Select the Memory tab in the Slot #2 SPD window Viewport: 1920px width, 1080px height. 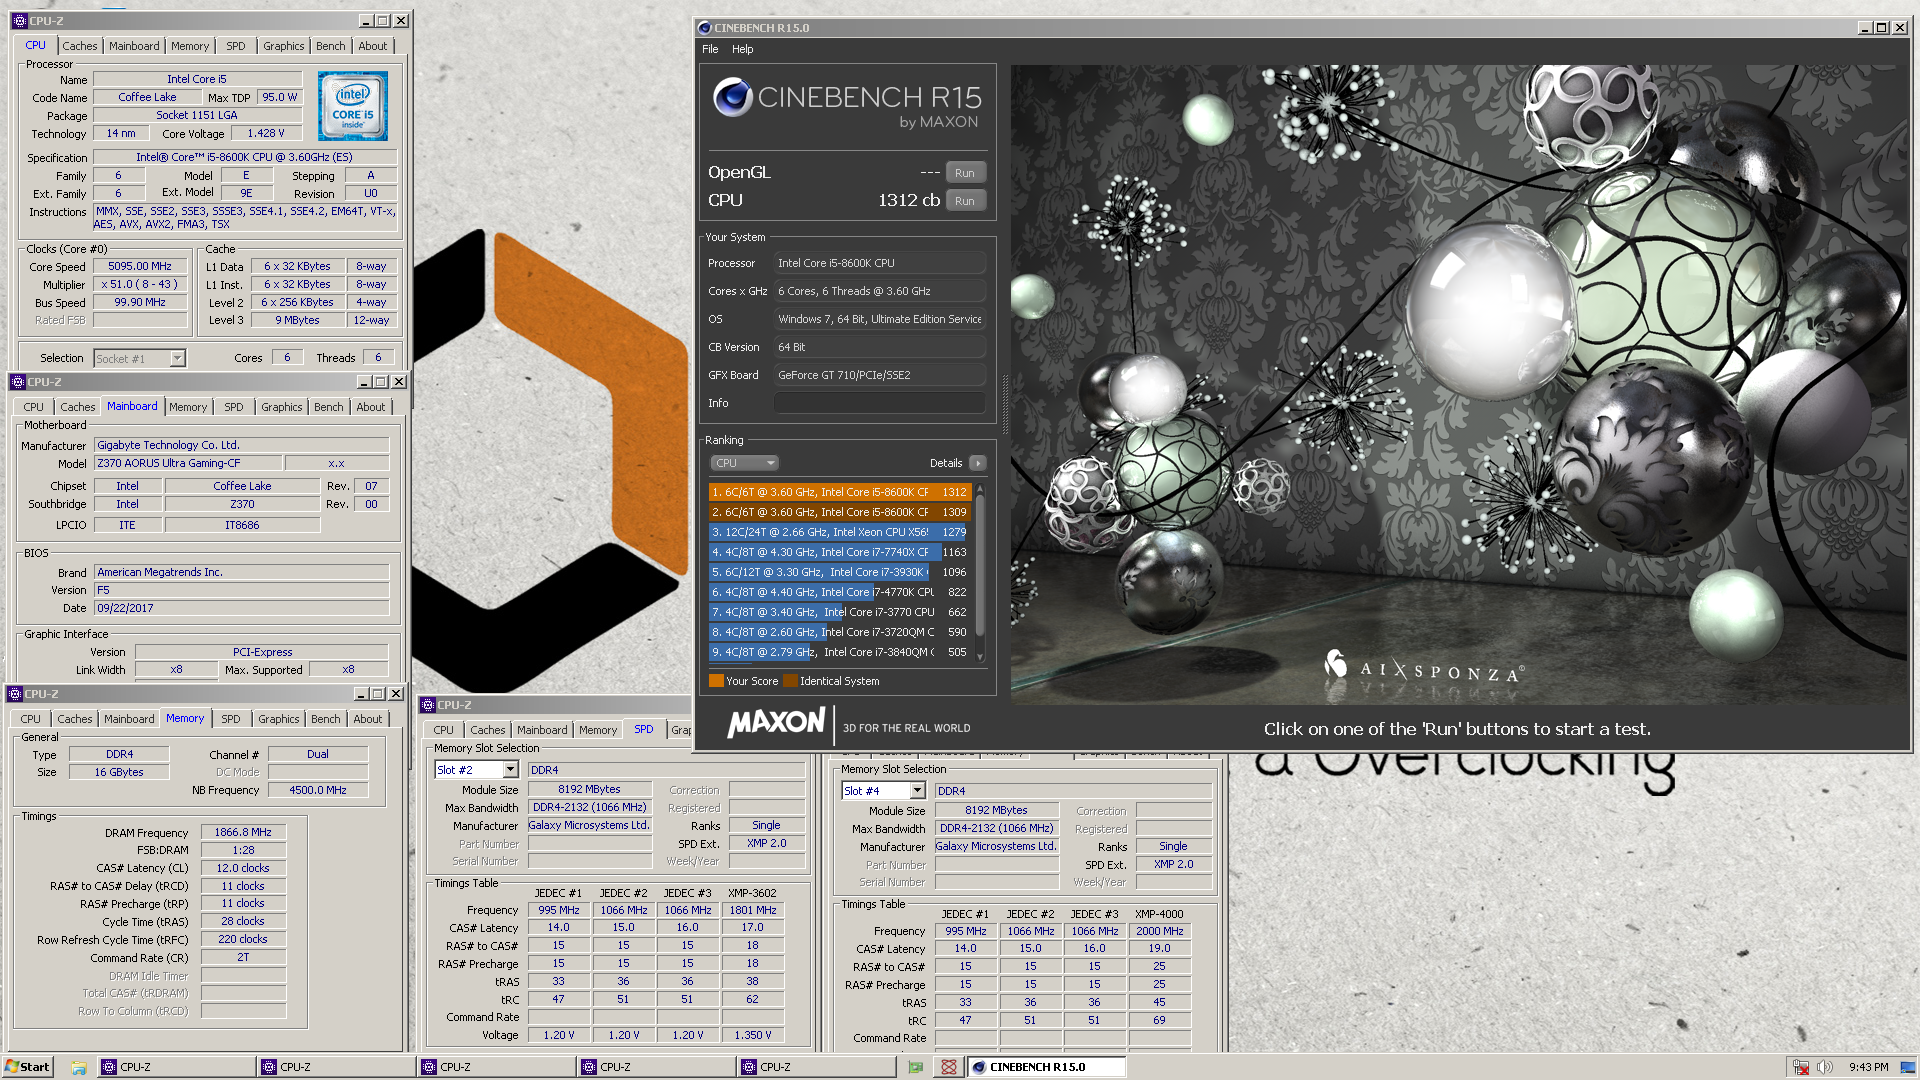[597, 730]
